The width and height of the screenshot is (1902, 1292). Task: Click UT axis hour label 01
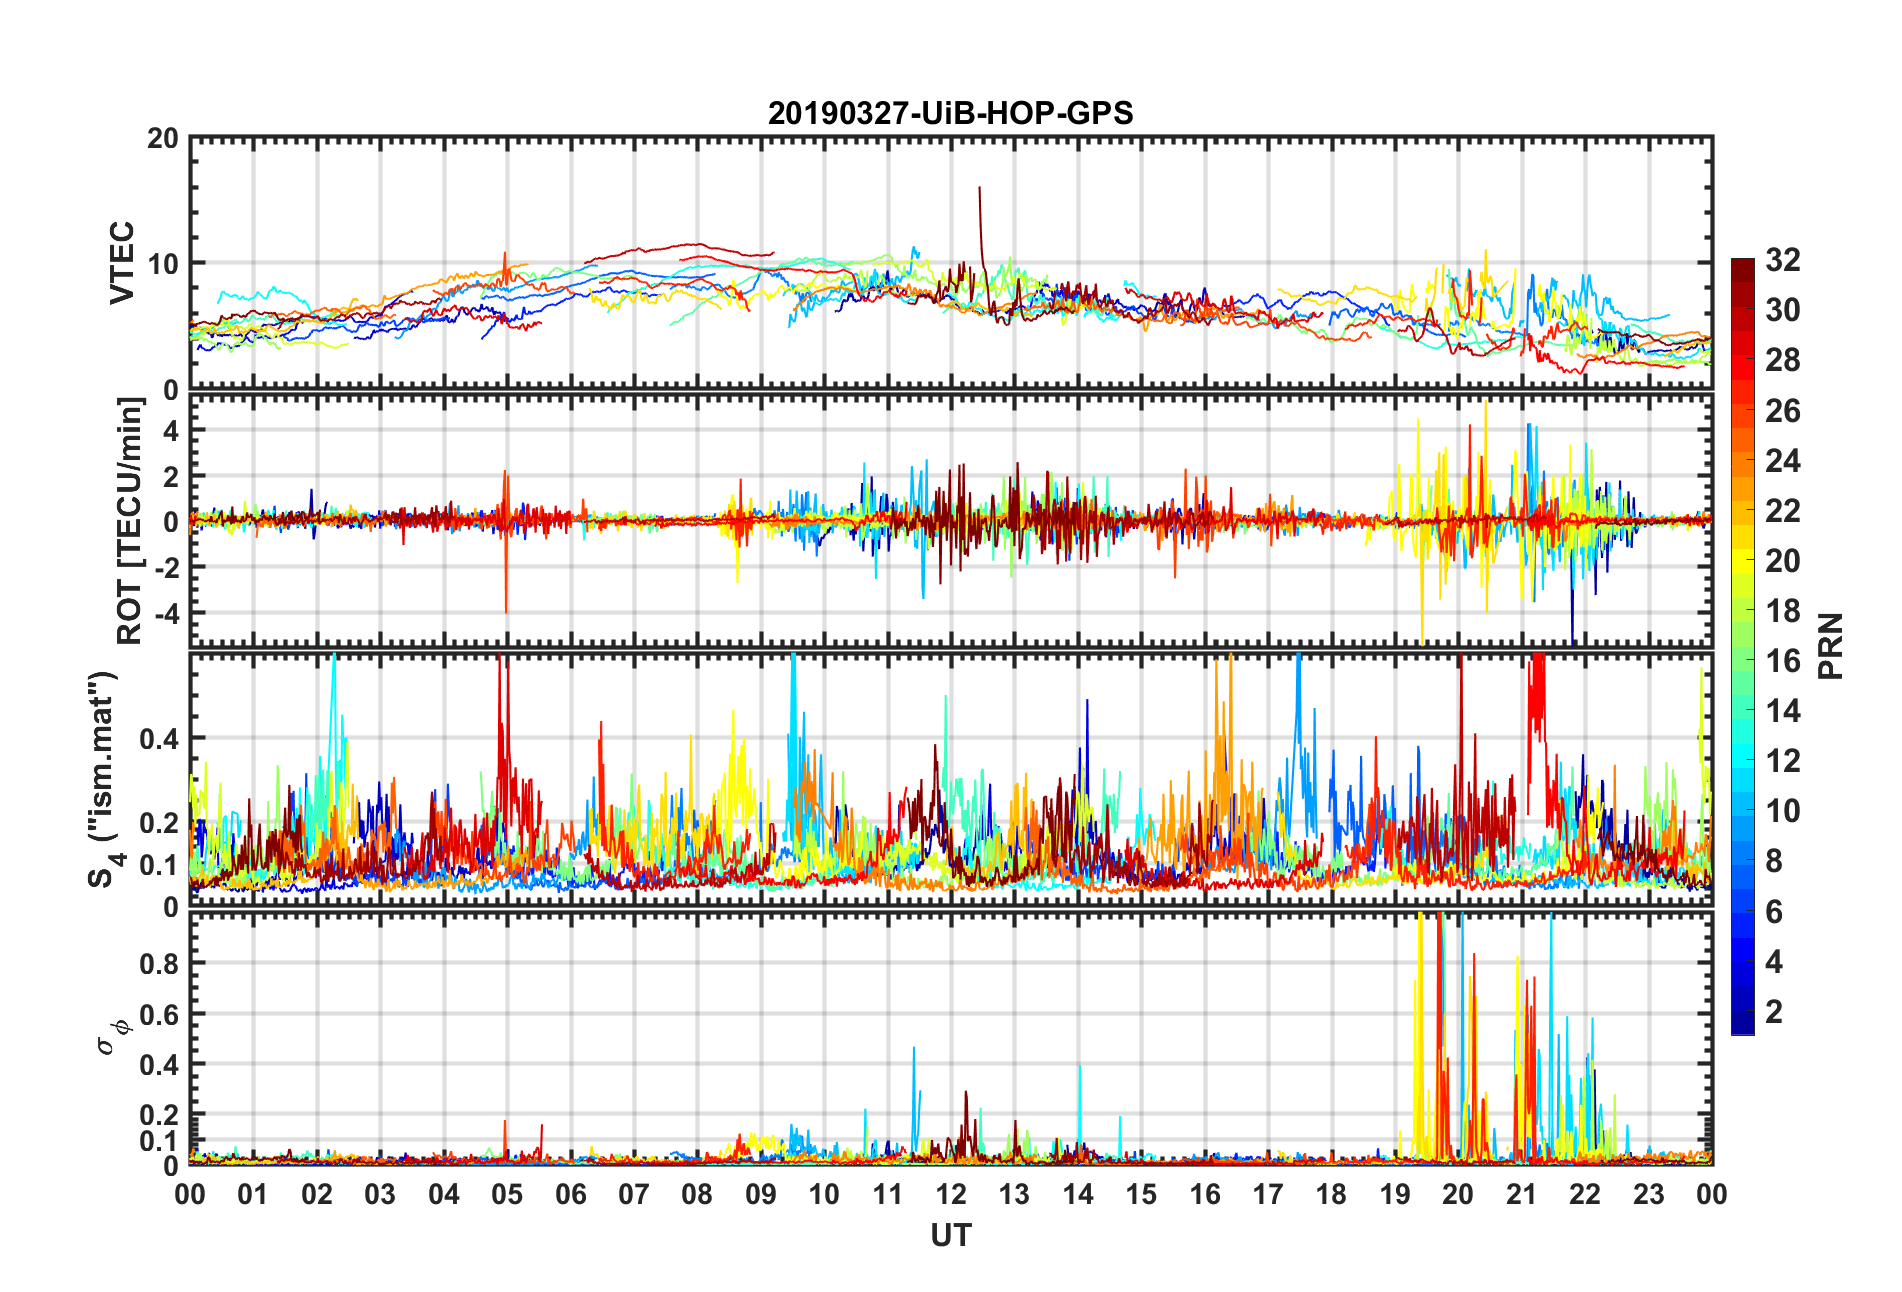click(x=253, y=1194)
